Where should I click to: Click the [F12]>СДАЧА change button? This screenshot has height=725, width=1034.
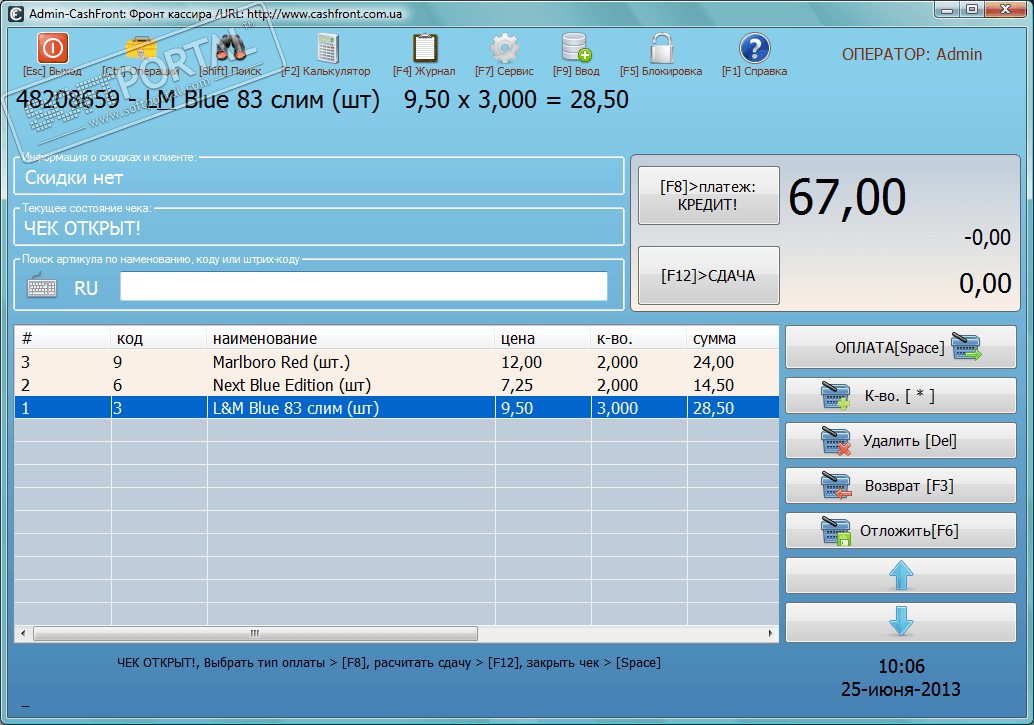point(708,276)
